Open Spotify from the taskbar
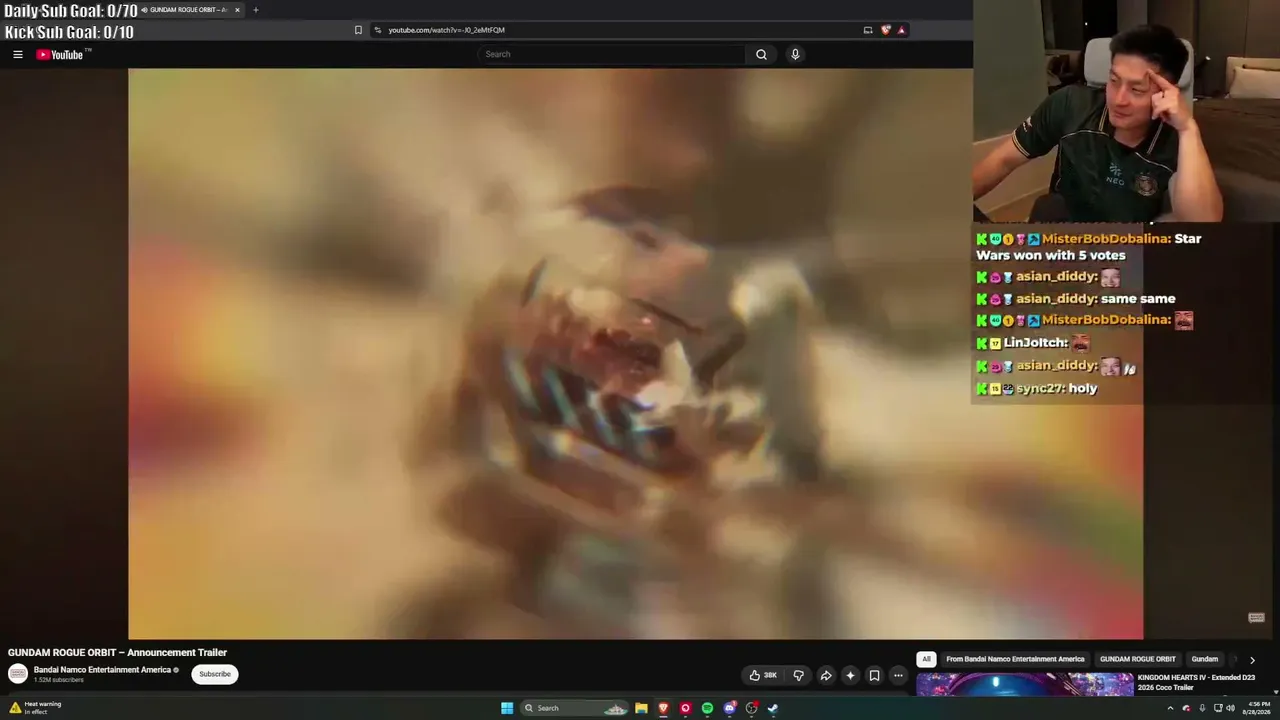The width and height of the screenshot is (1280, 720). click(707, 708)
